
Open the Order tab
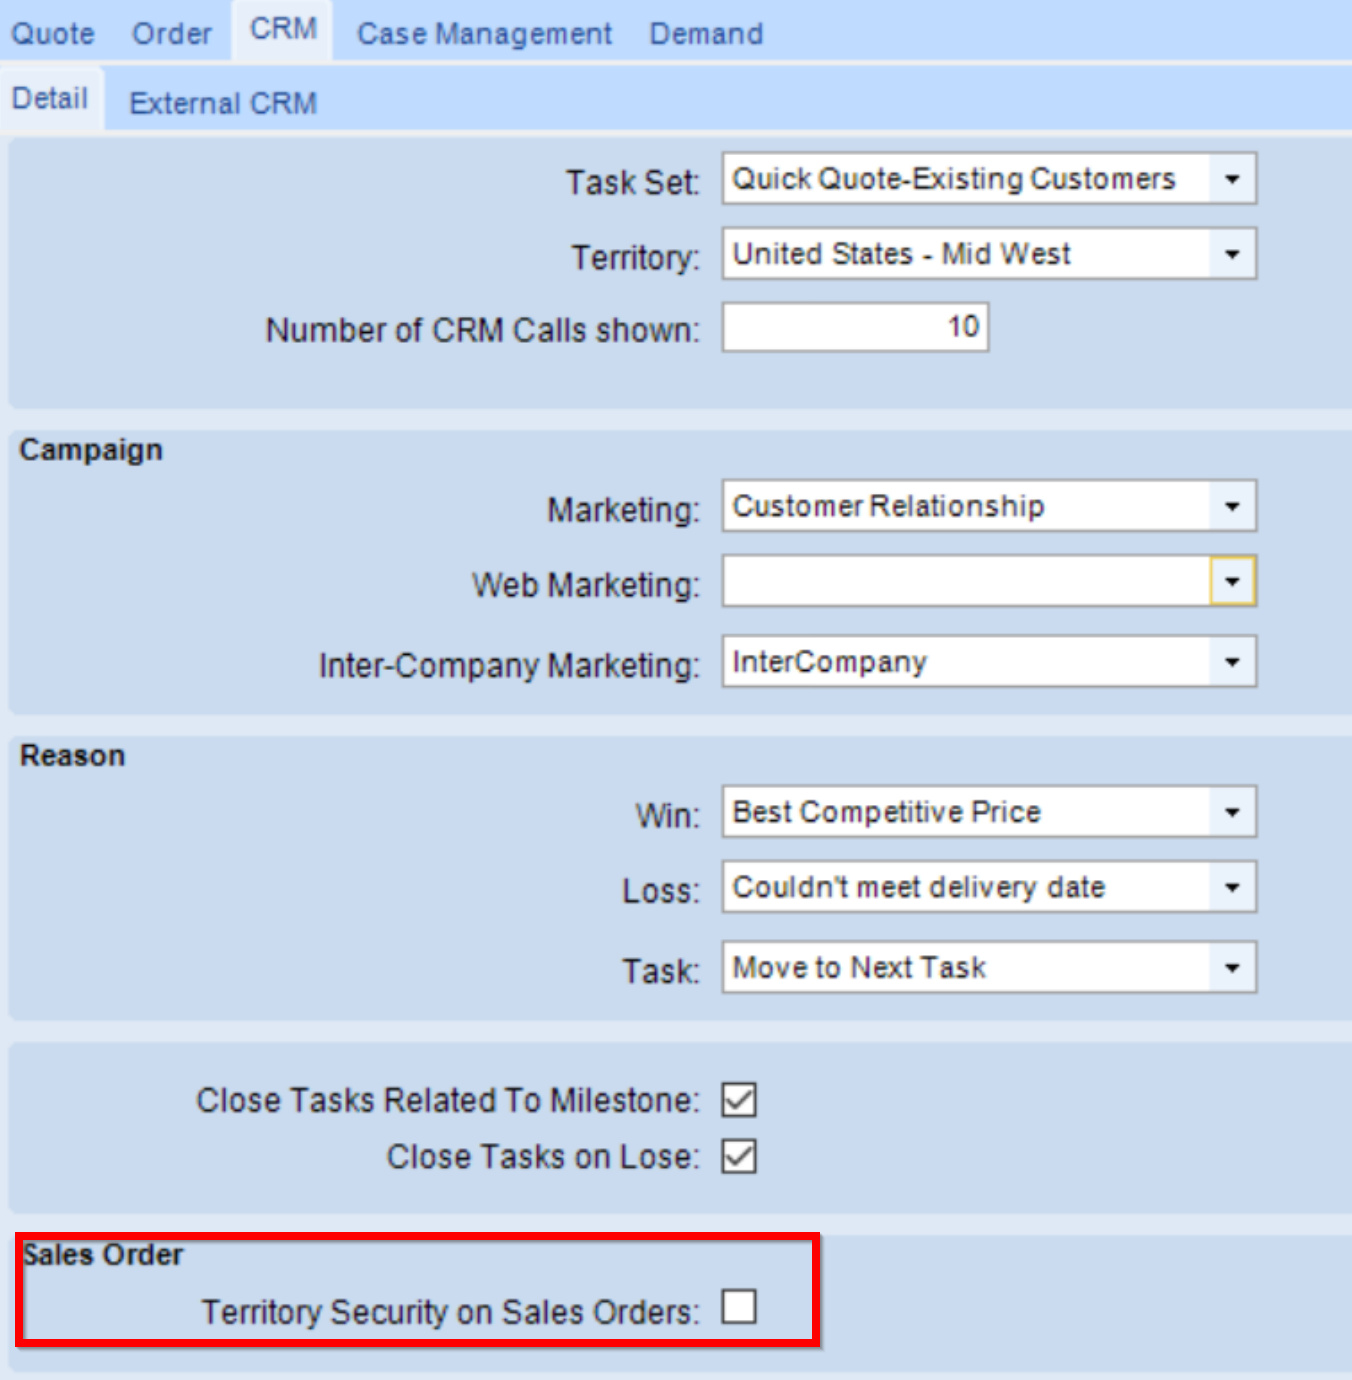pos(172,33)
